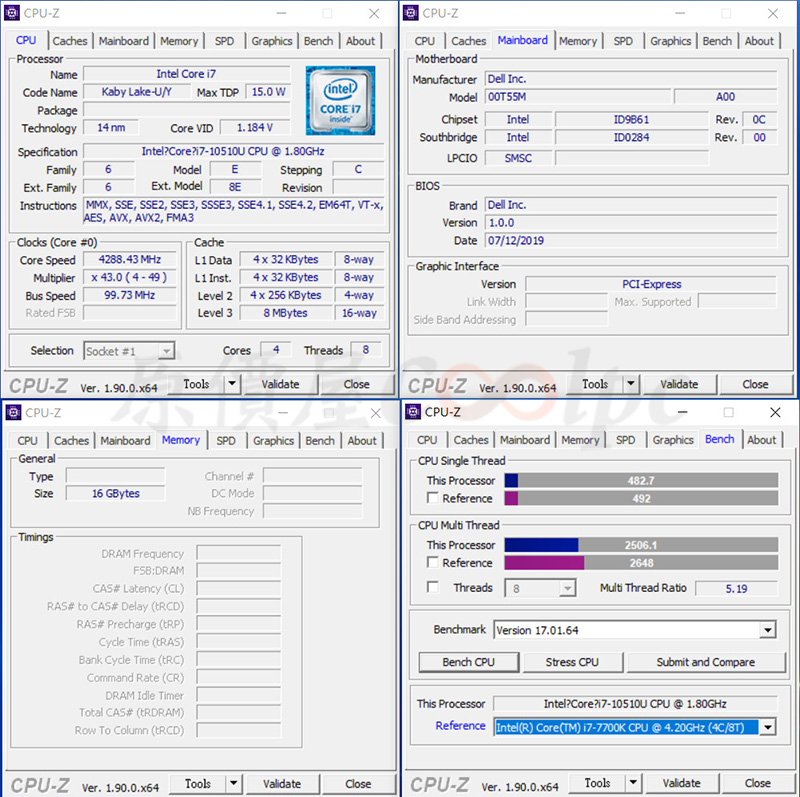Screen dimensions: 800x797
Task: Click Technology value 14 nm
Action: [x=111, y=128]
